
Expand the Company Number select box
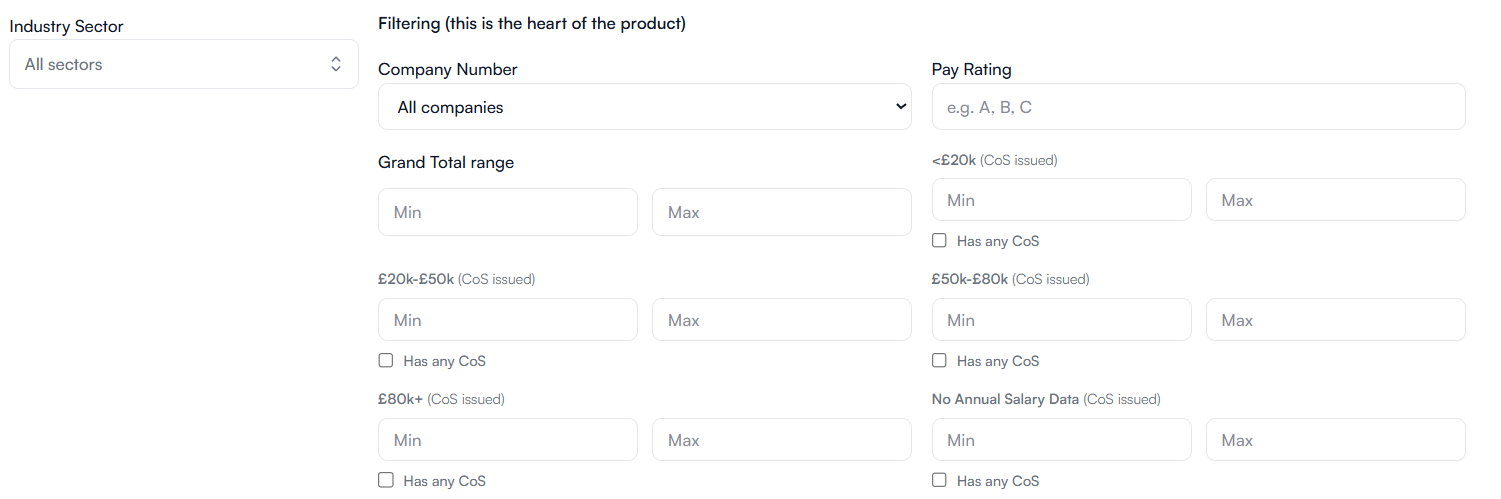tap(644, 107)
